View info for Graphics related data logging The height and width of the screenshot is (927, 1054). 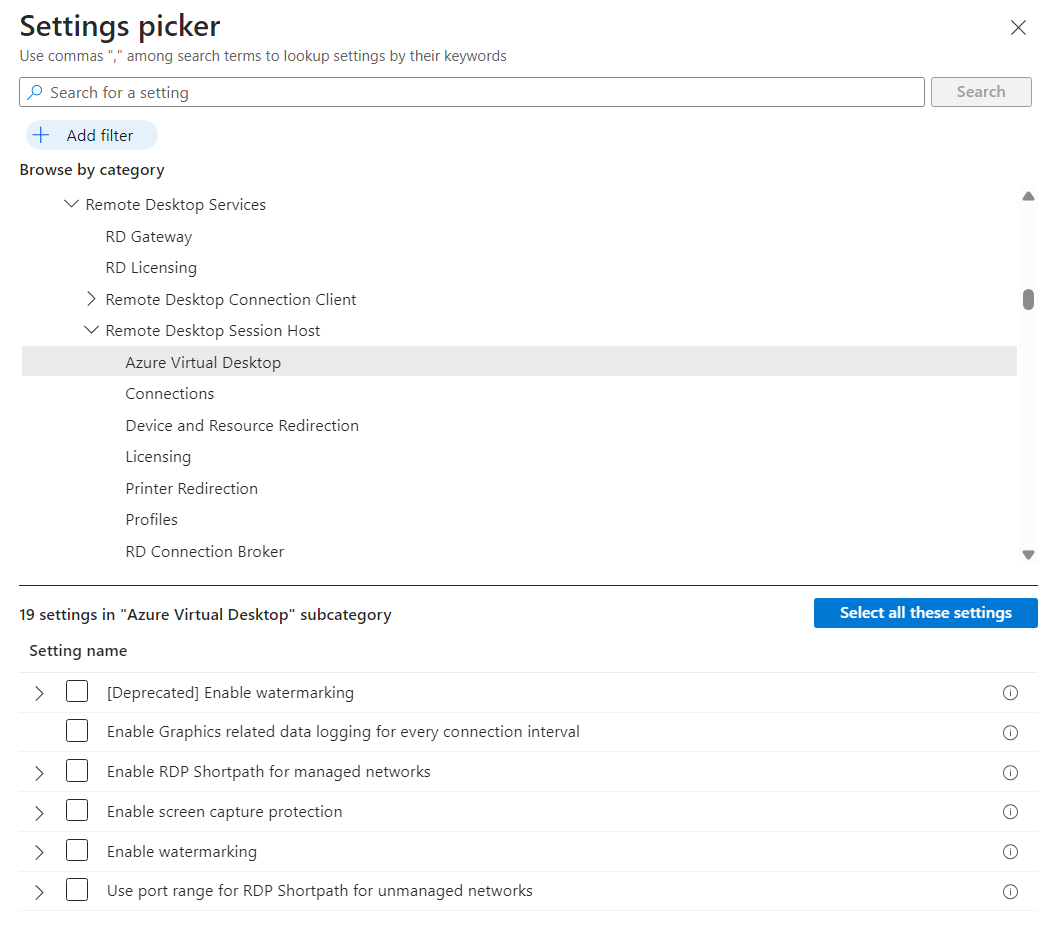1010,732
